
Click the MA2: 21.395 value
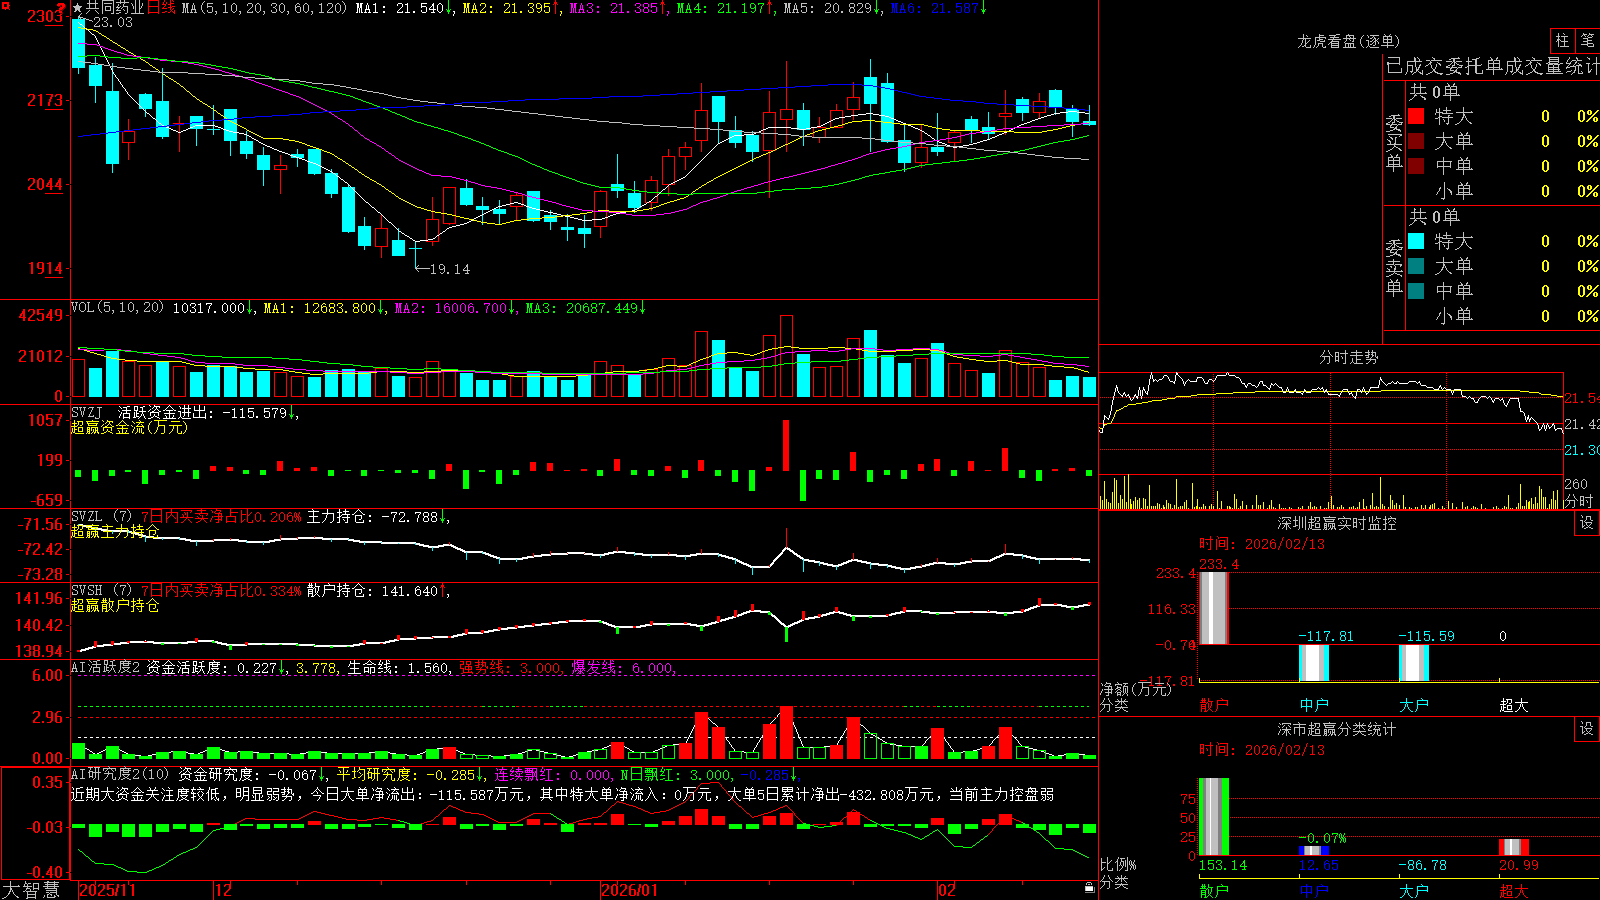(x=507, y=8)
